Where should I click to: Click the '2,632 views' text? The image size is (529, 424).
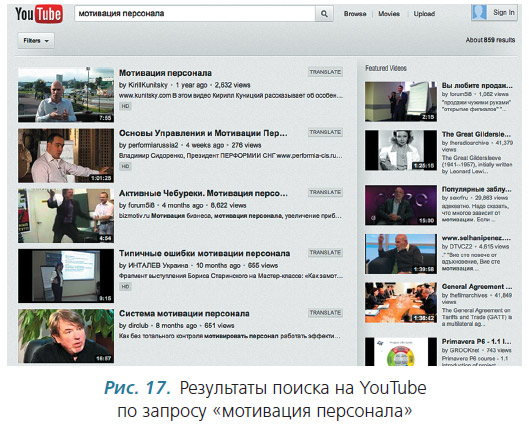point(232,85)
